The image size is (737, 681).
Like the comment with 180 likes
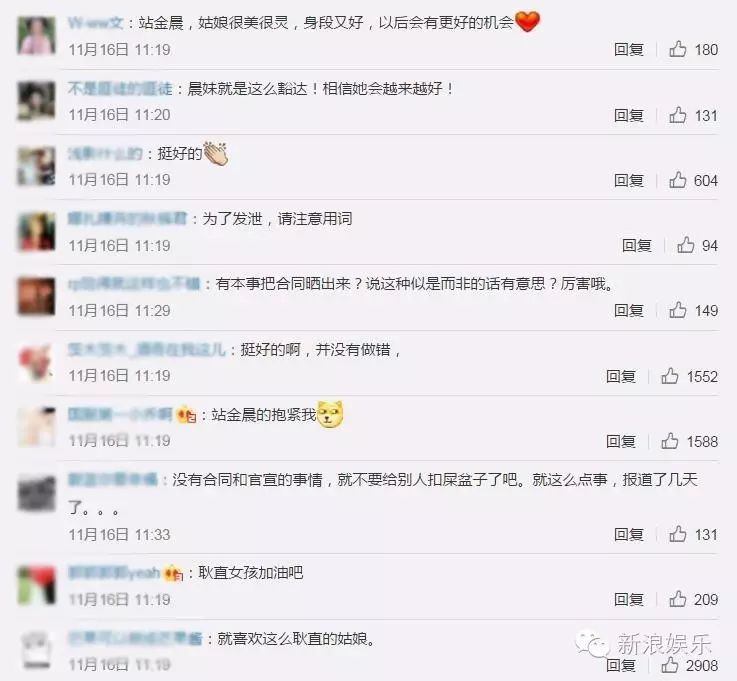click(677, 49)
